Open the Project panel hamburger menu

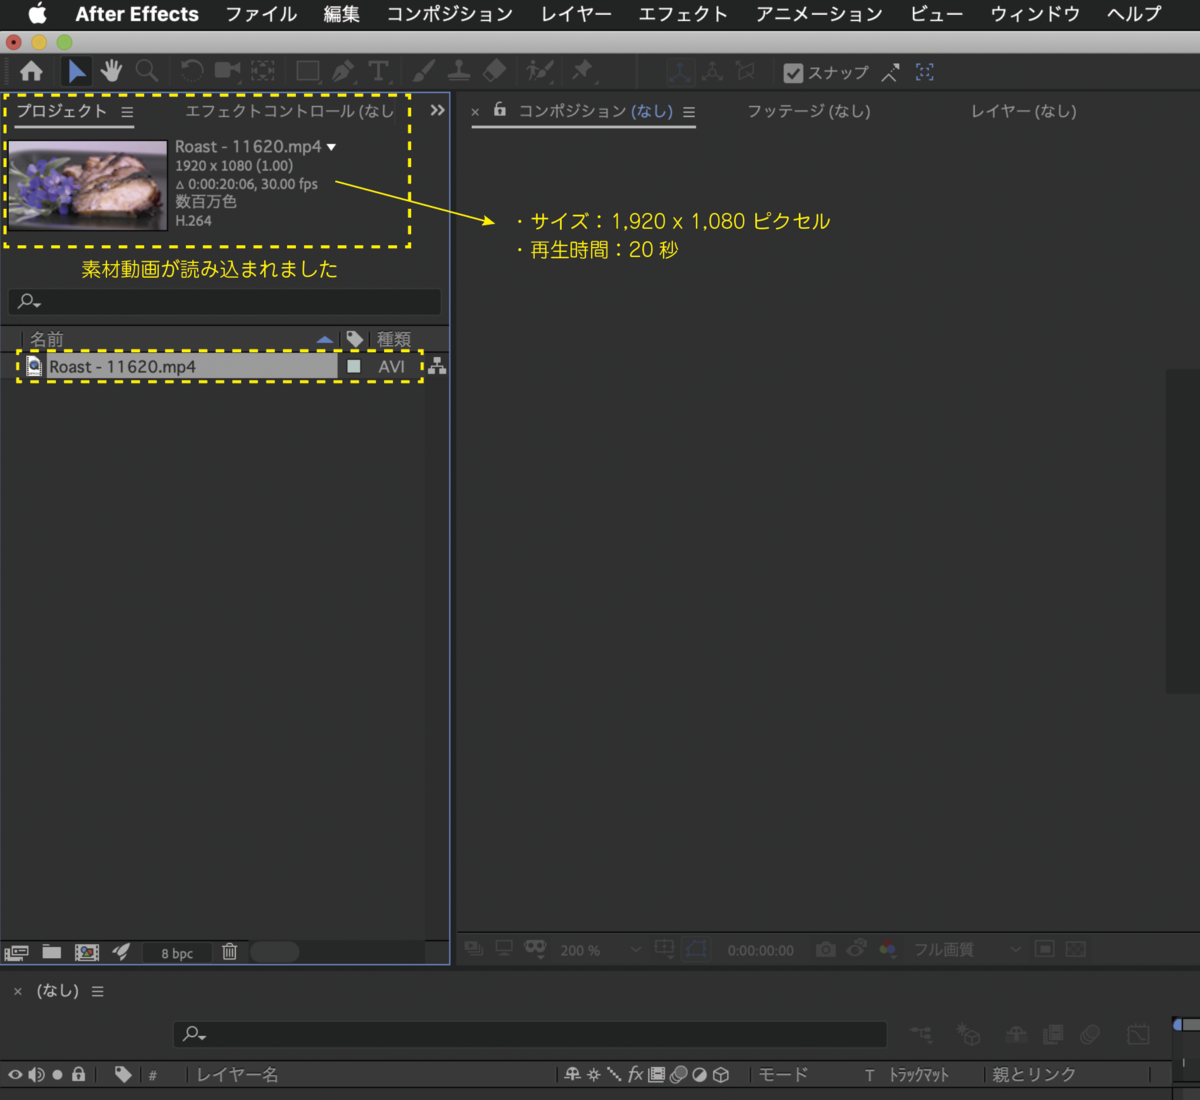pos(127,112)
